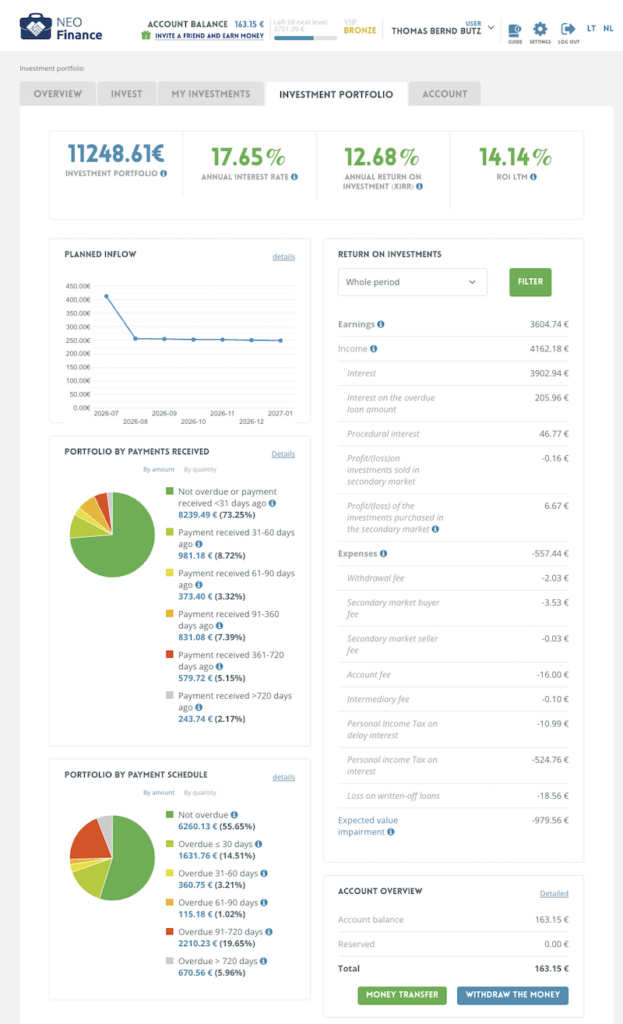The height and width of the screenshot is (1024, 623).
Task: Show info icon for XIRR return
Action: (x=419, y=187)
